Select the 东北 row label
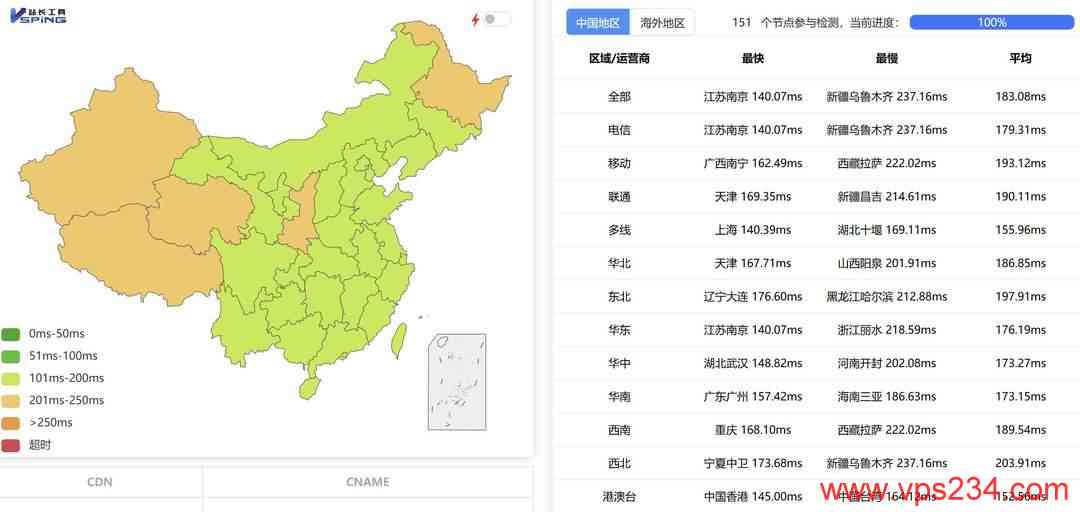The image size is (1080, 512). [x=619, y=297]
